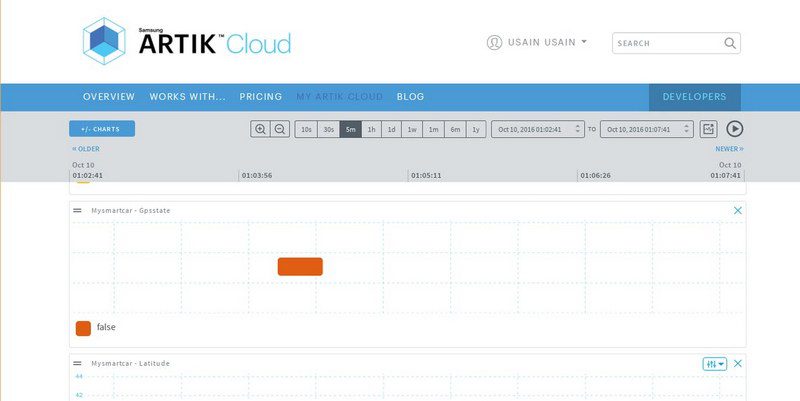The width and height of the screenshot is (800, 401).
Task: Close the Mysmartcar - Gpsstate chart
Action: 738,210
